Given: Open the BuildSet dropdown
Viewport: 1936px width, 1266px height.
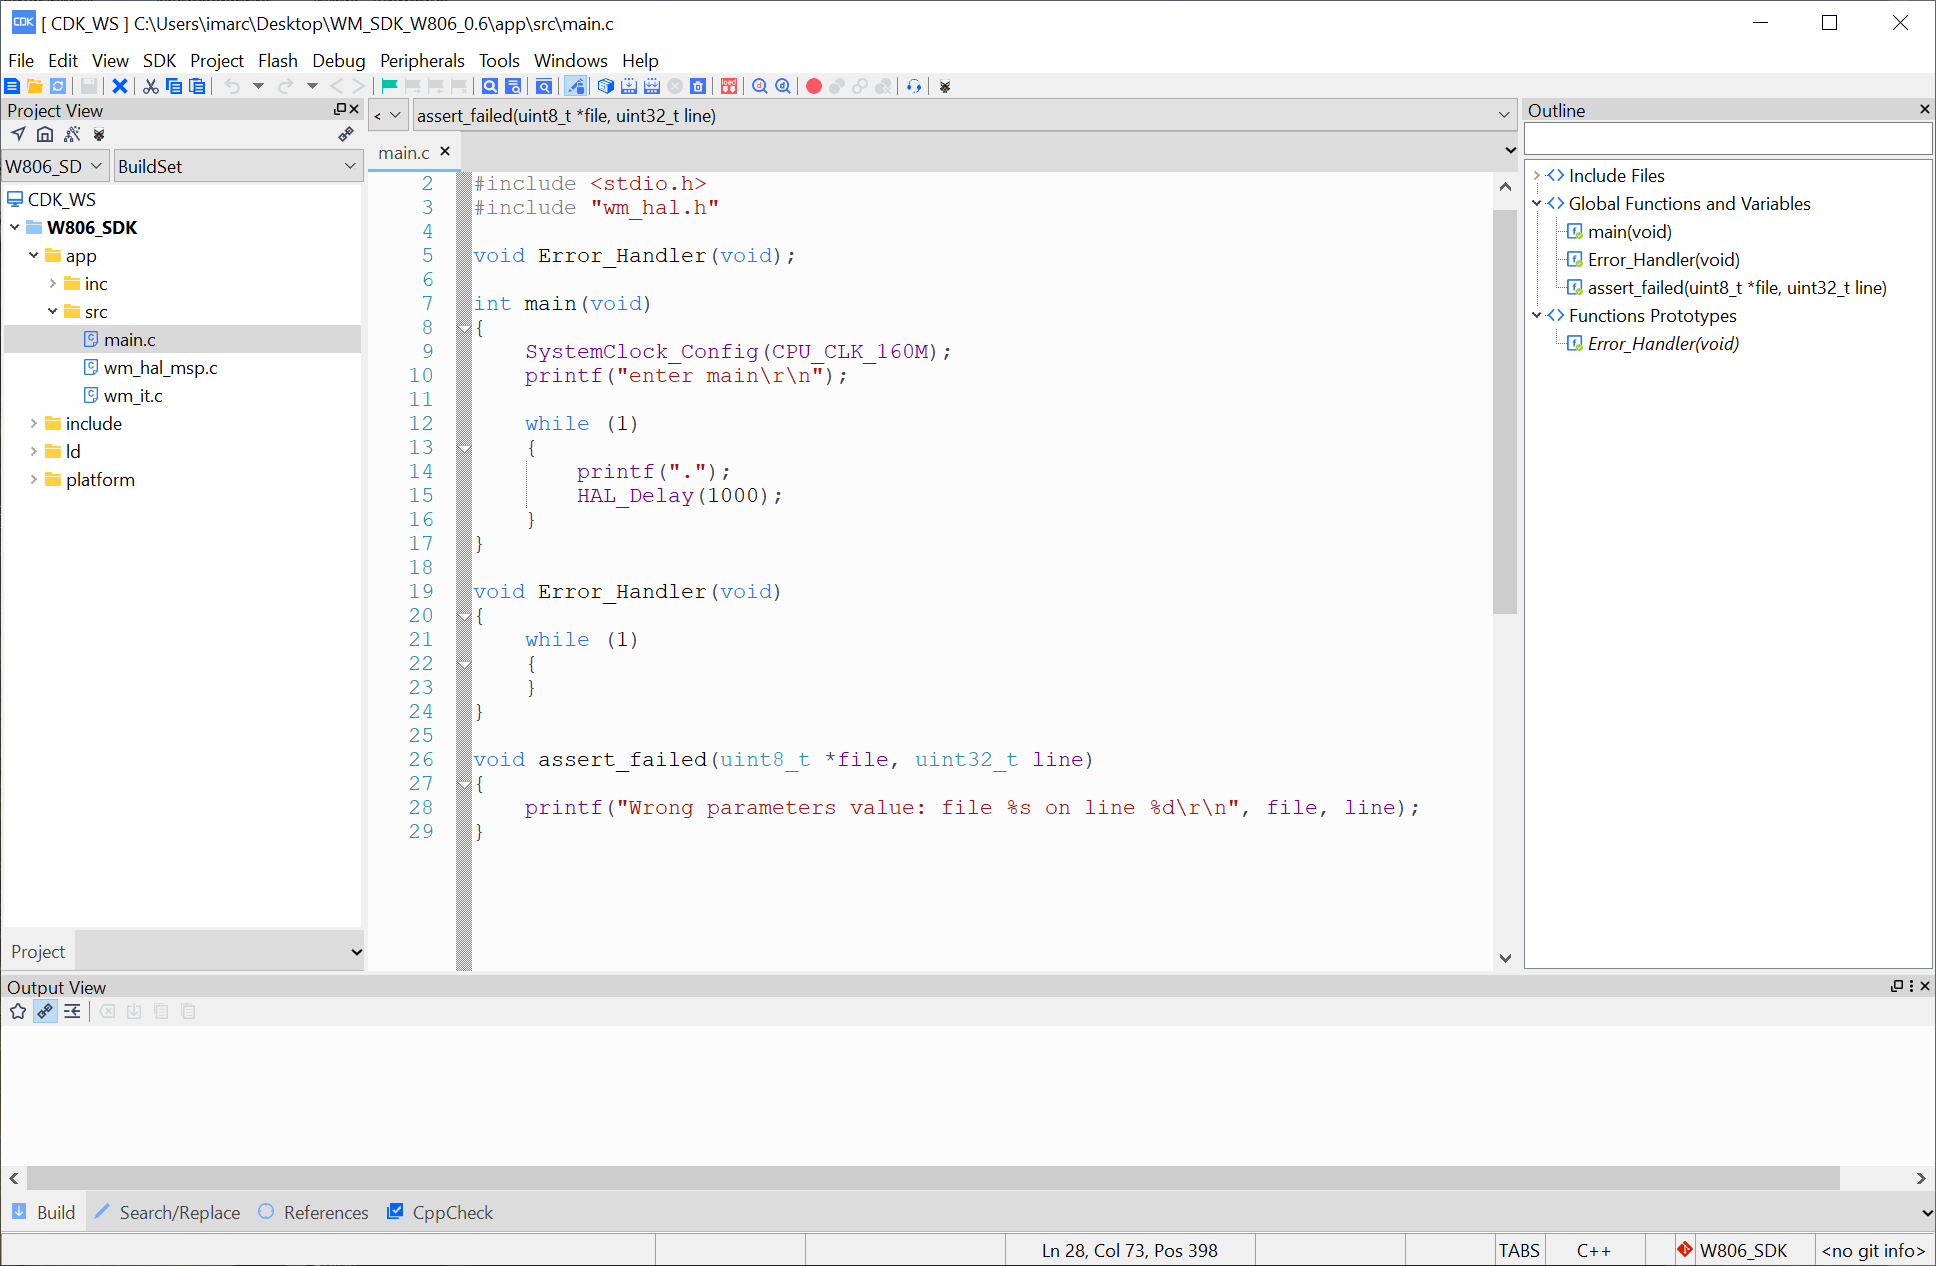Looking at the screenshot, I should [238, 167].
